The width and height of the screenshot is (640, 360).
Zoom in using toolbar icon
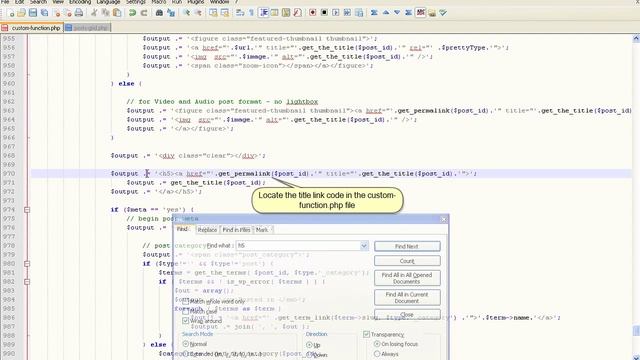click(186, 13)
